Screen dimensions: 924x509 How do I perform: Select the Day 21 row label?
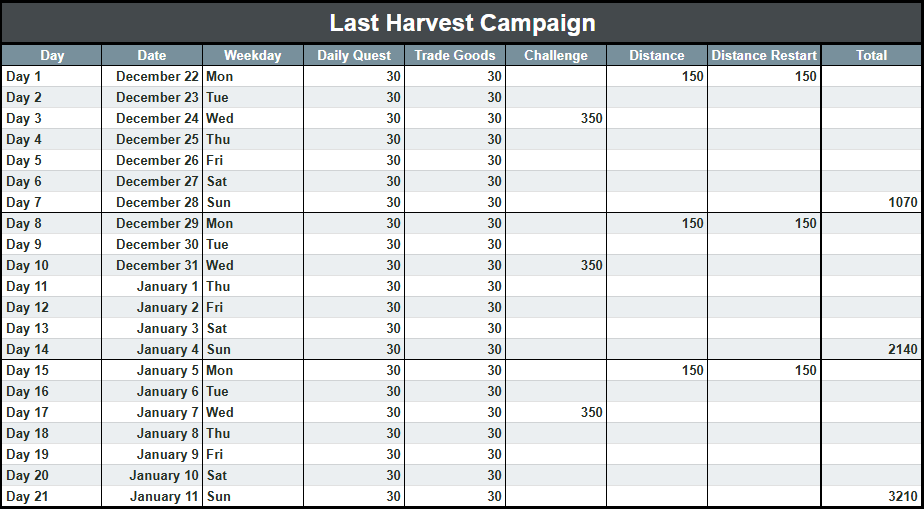pyautogui.click(x=28, y=496)
